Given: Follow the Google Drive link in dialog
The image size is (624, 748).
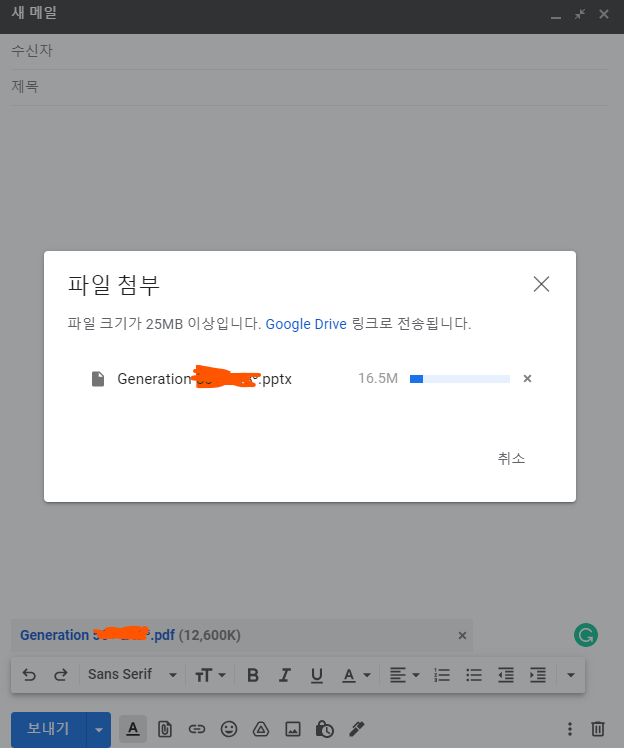Looking at the screenshot, I should tap(306, 324).
